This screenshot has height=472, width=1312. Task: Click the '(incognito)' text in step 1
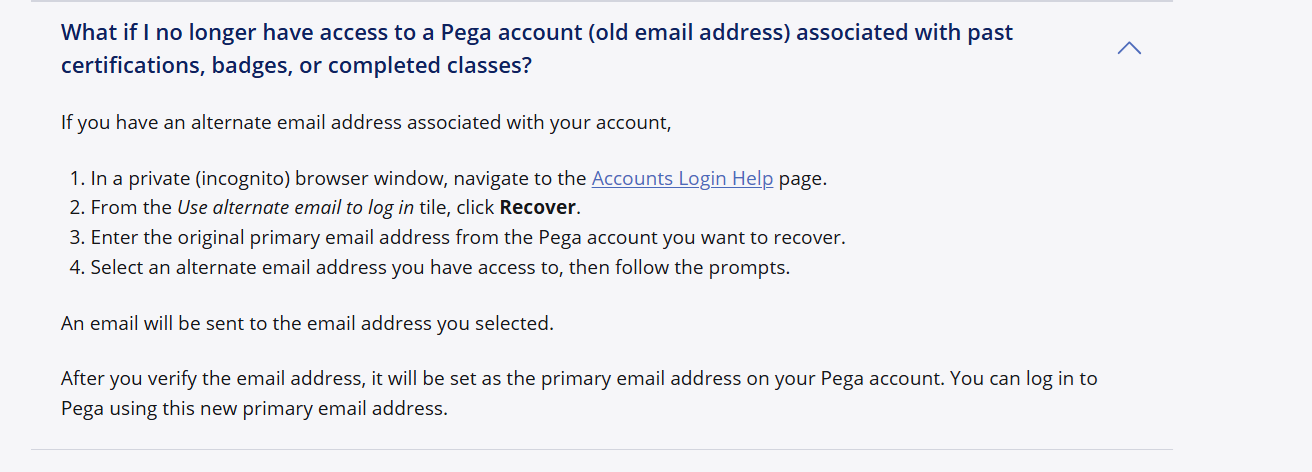pos(244,179)
